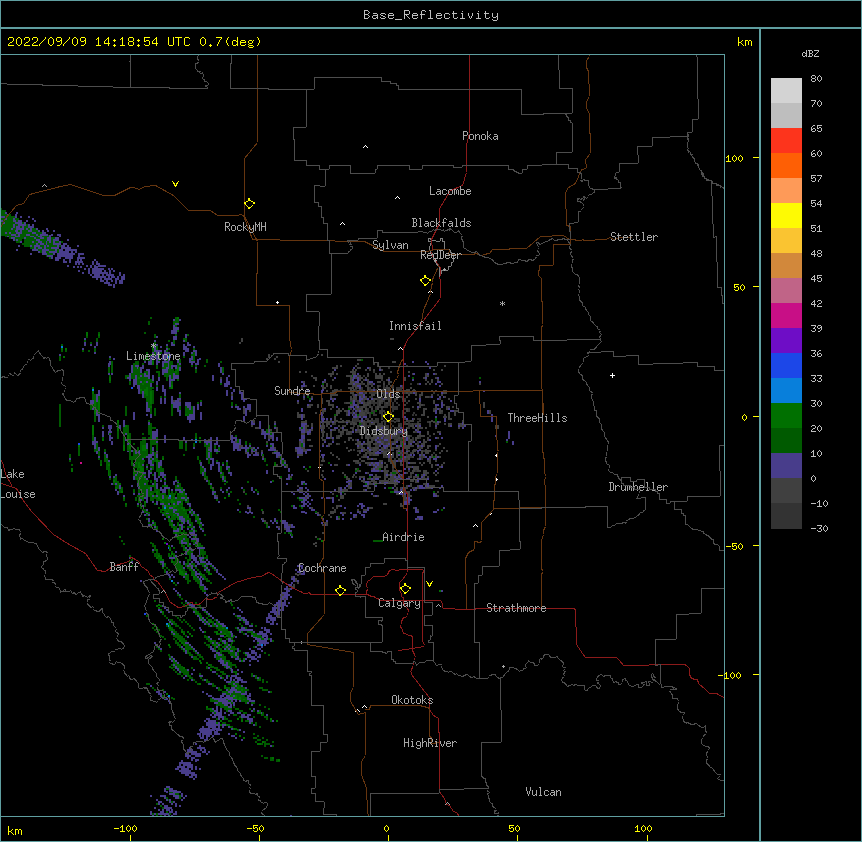This screenshot has height=842, width=862.
Task: Pick the bright yellow 51-54 dBZ legend swatch
Action: tap(786, 215)
